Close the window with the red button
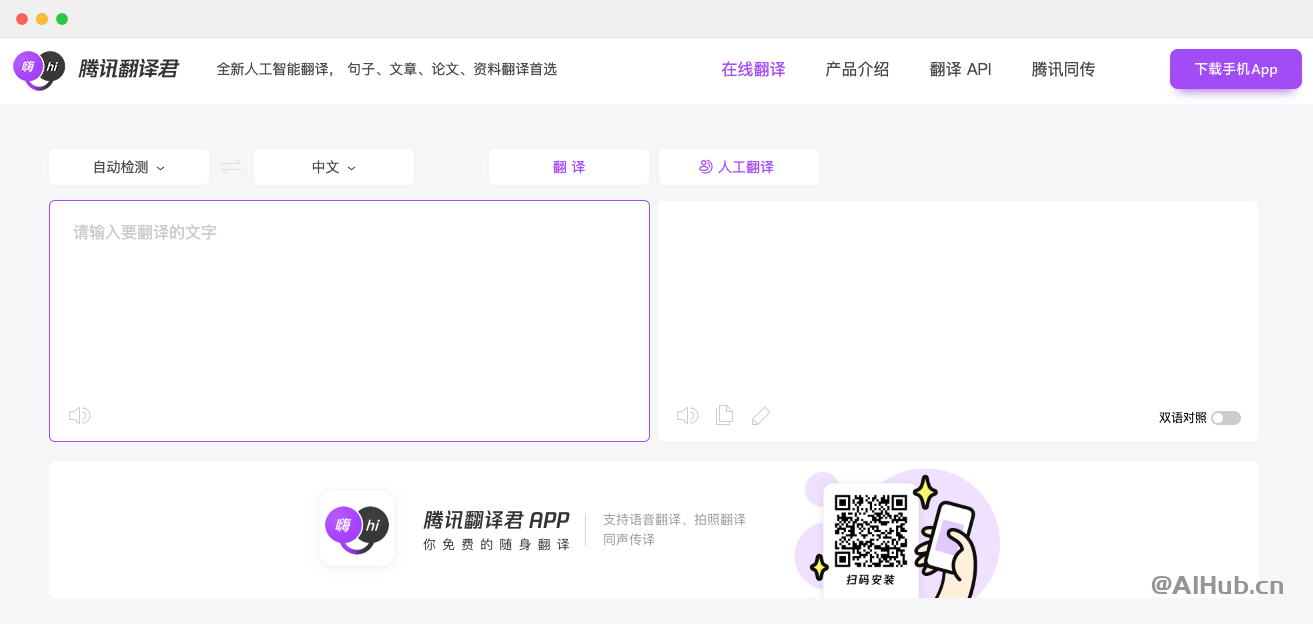This screenshot has width=1313, height=624. [x=22, y=19]
